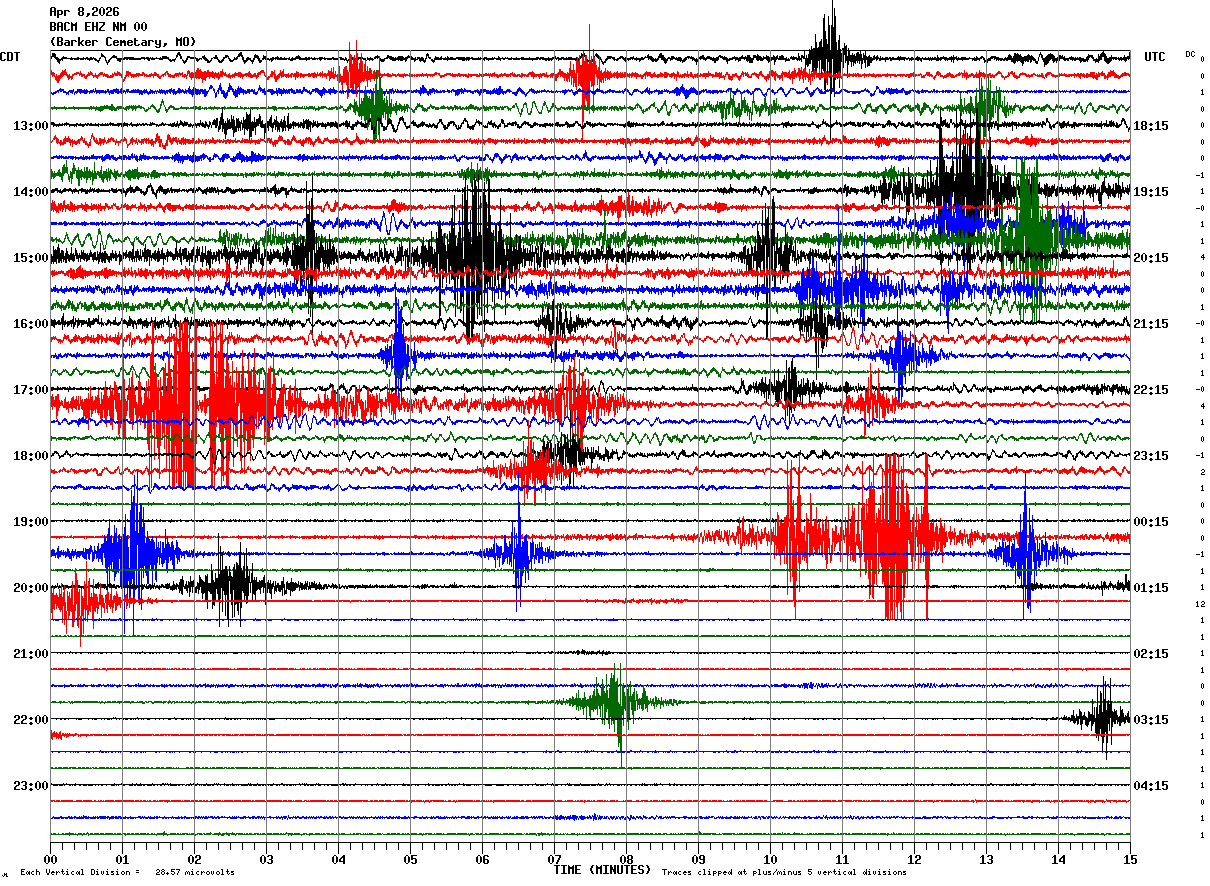Select the 16:00 CDT time label
This screenshot has height=886, width=1210.
(x=31, y=324)
